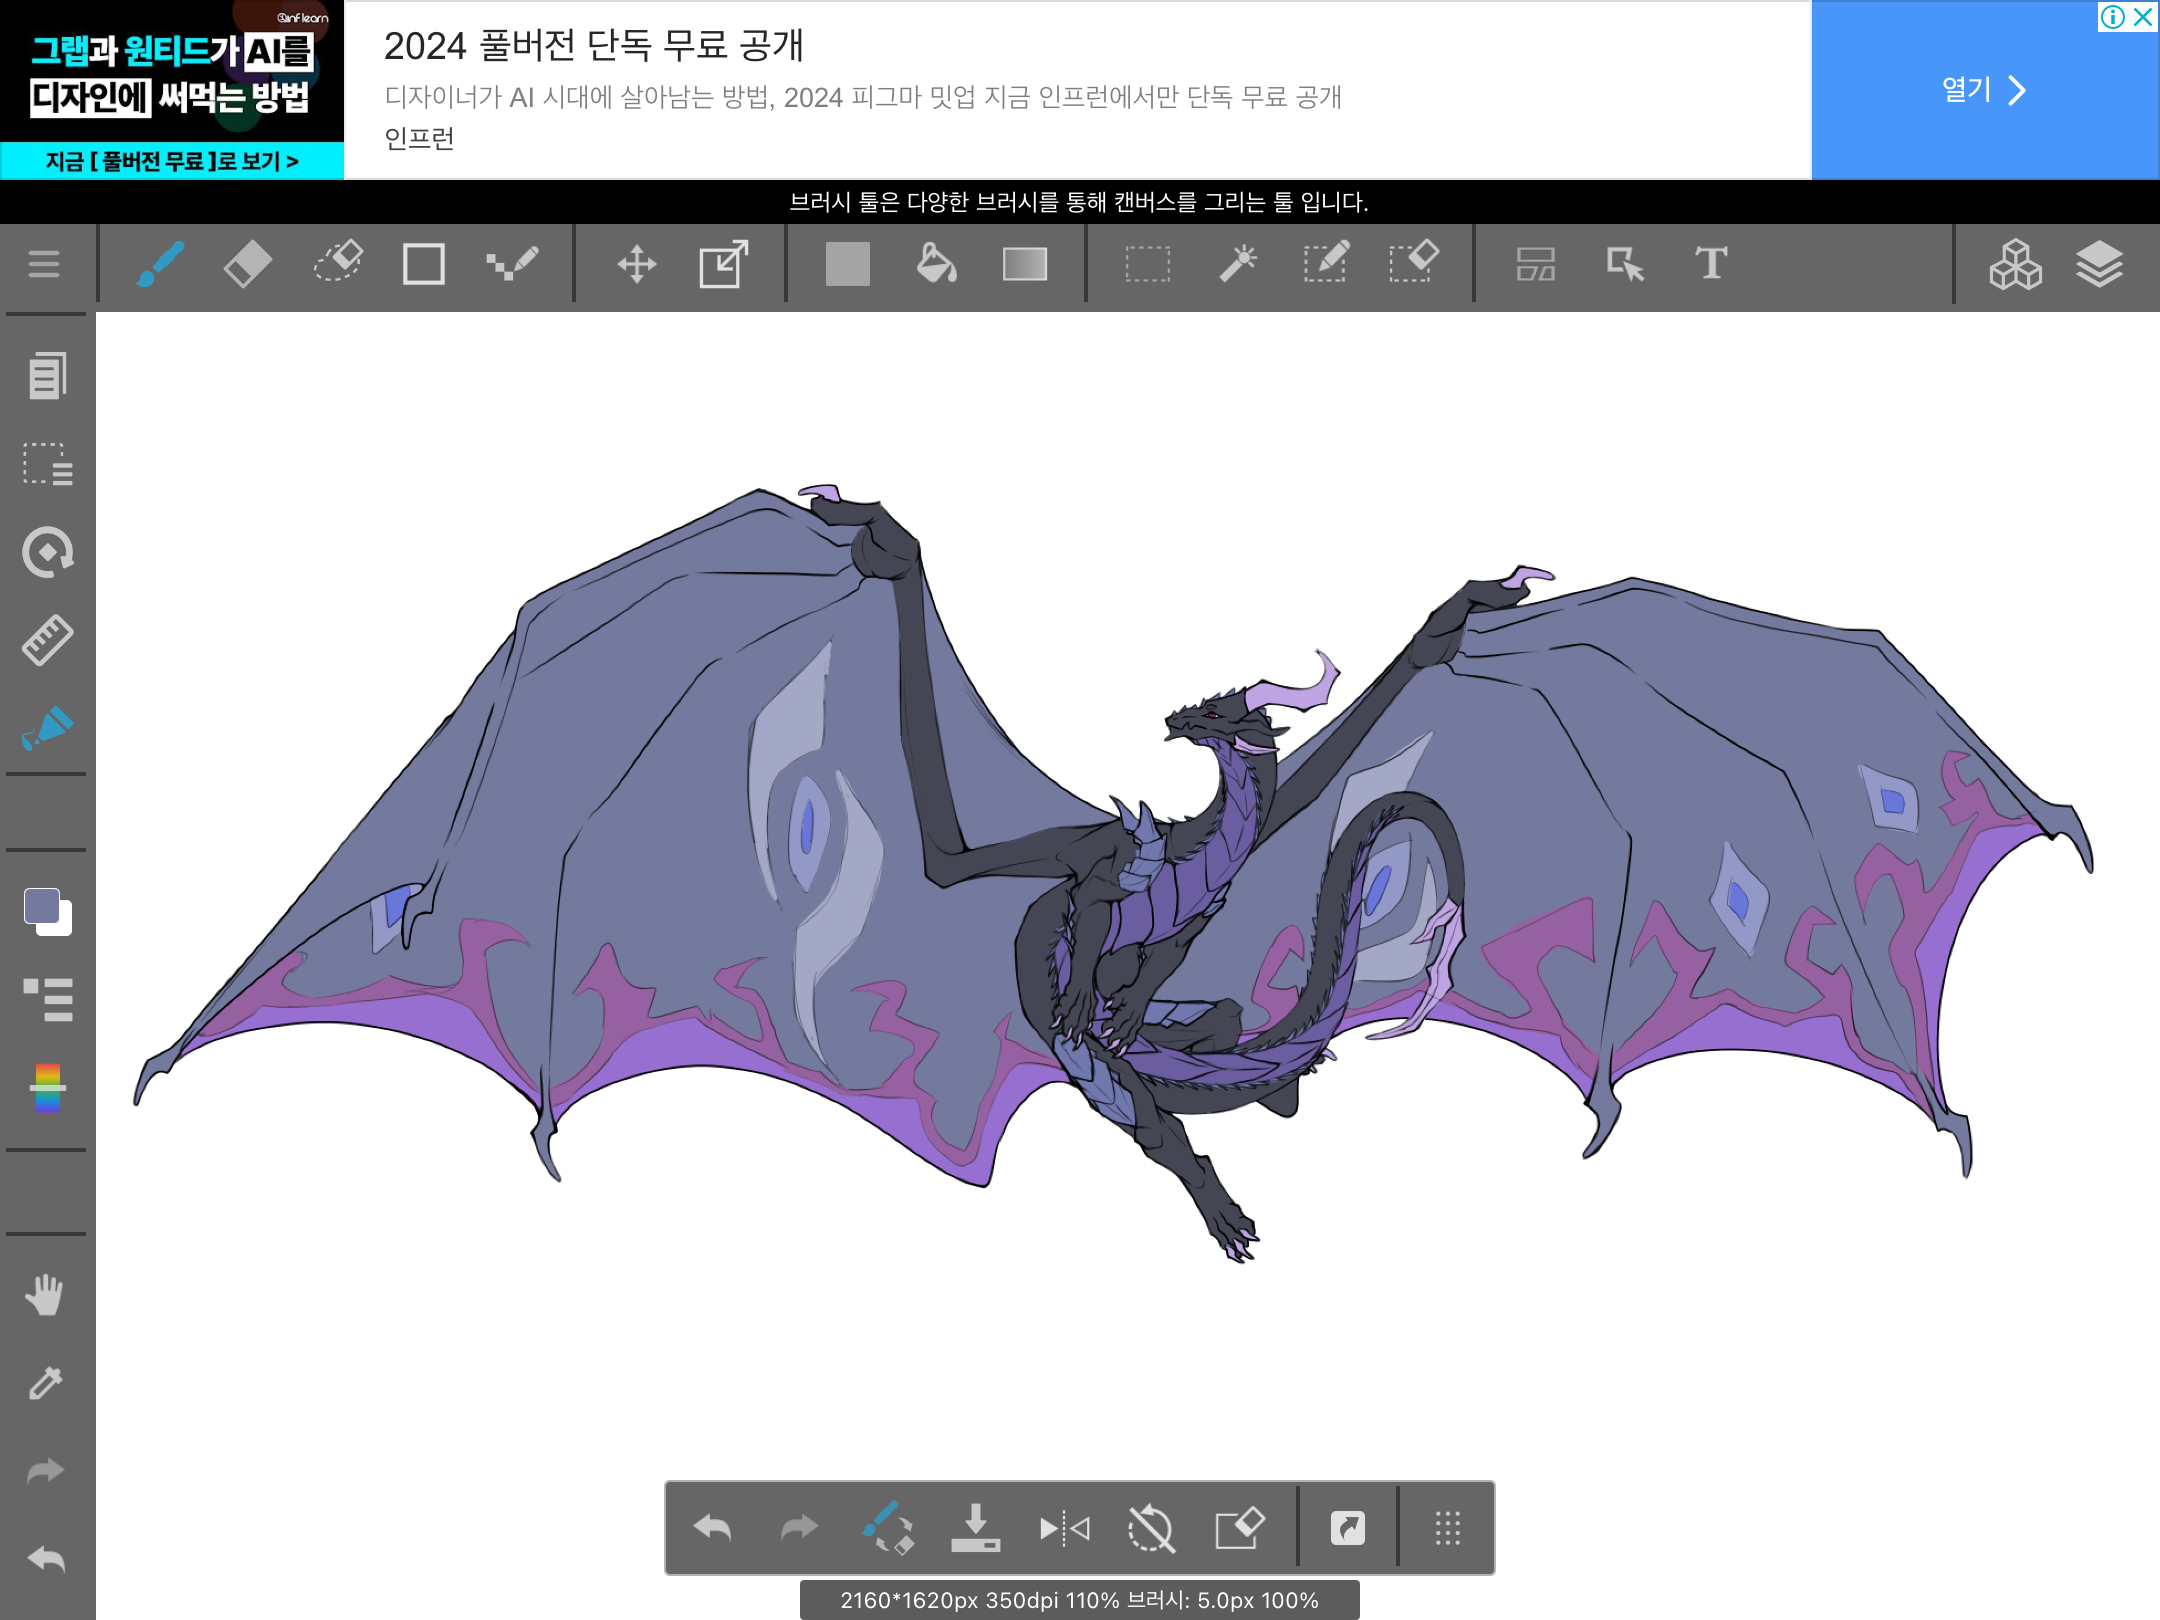Select the Brush tool in top toolbar

tap(160, 264)
